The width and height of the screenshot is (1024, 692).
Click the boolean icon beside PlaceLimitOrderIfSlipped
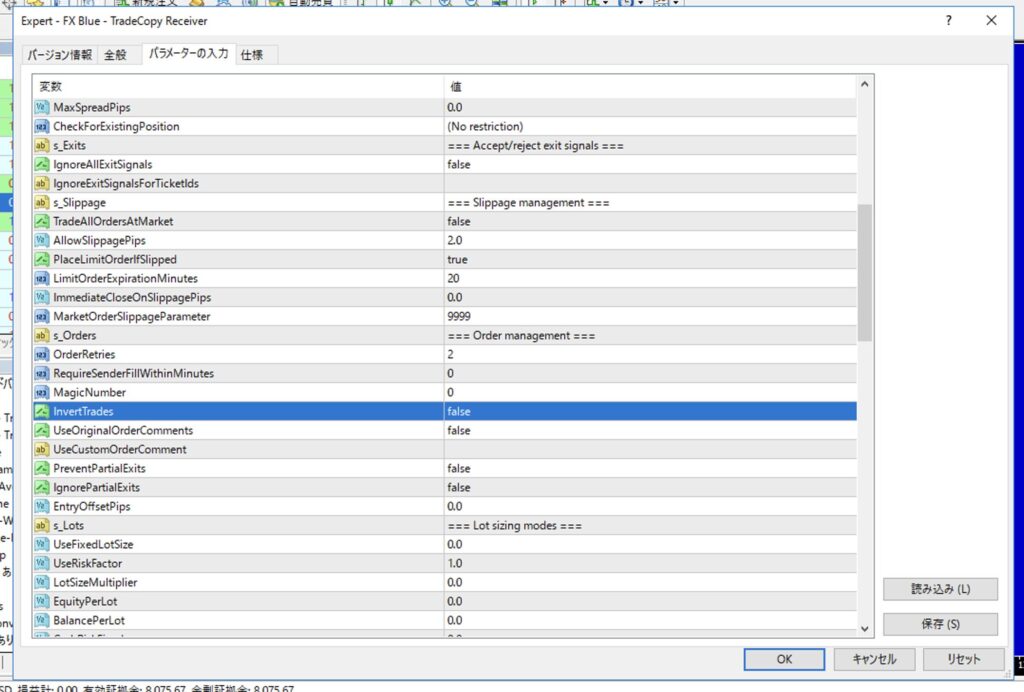(42, 259)
